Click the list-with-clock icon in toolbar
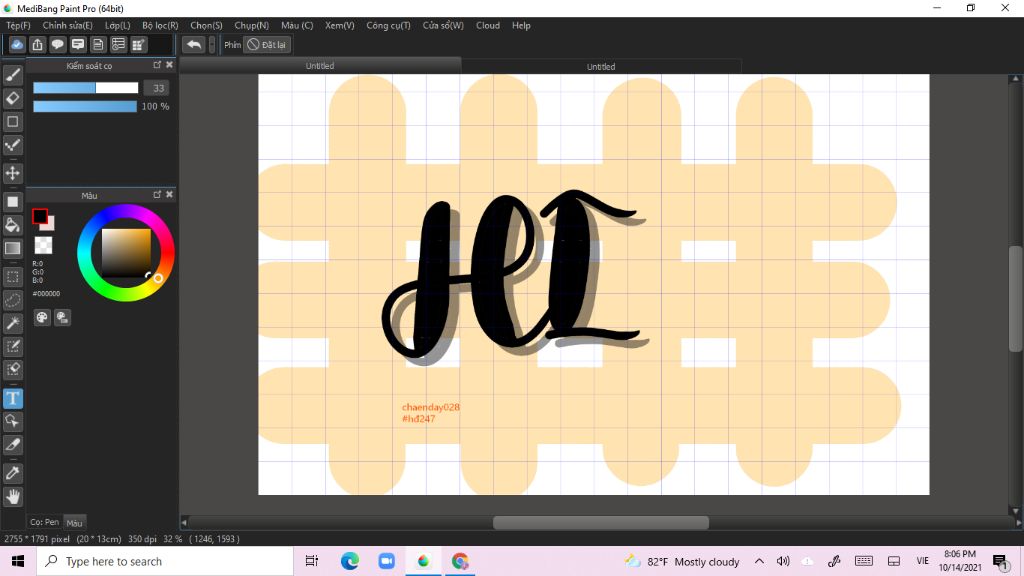Viewport: 1024px width, 576px height. 118,44
